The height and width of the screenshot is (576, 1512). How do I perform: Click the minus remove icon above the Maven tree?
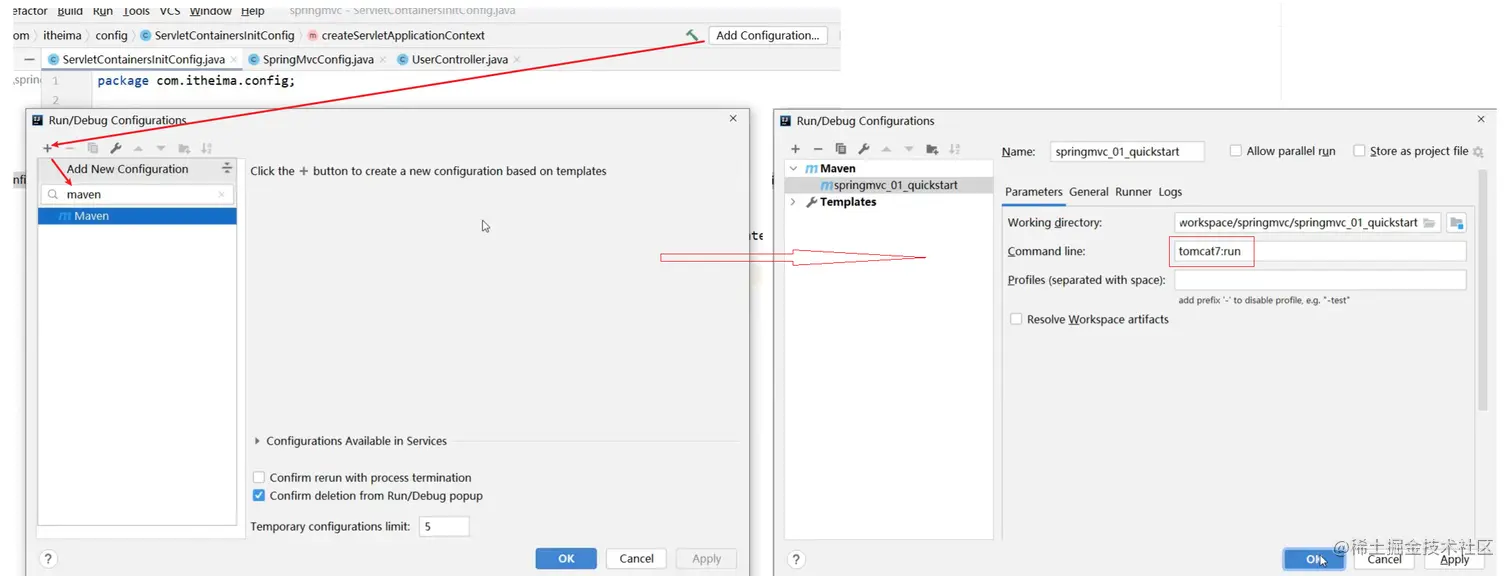click(818, 149)
